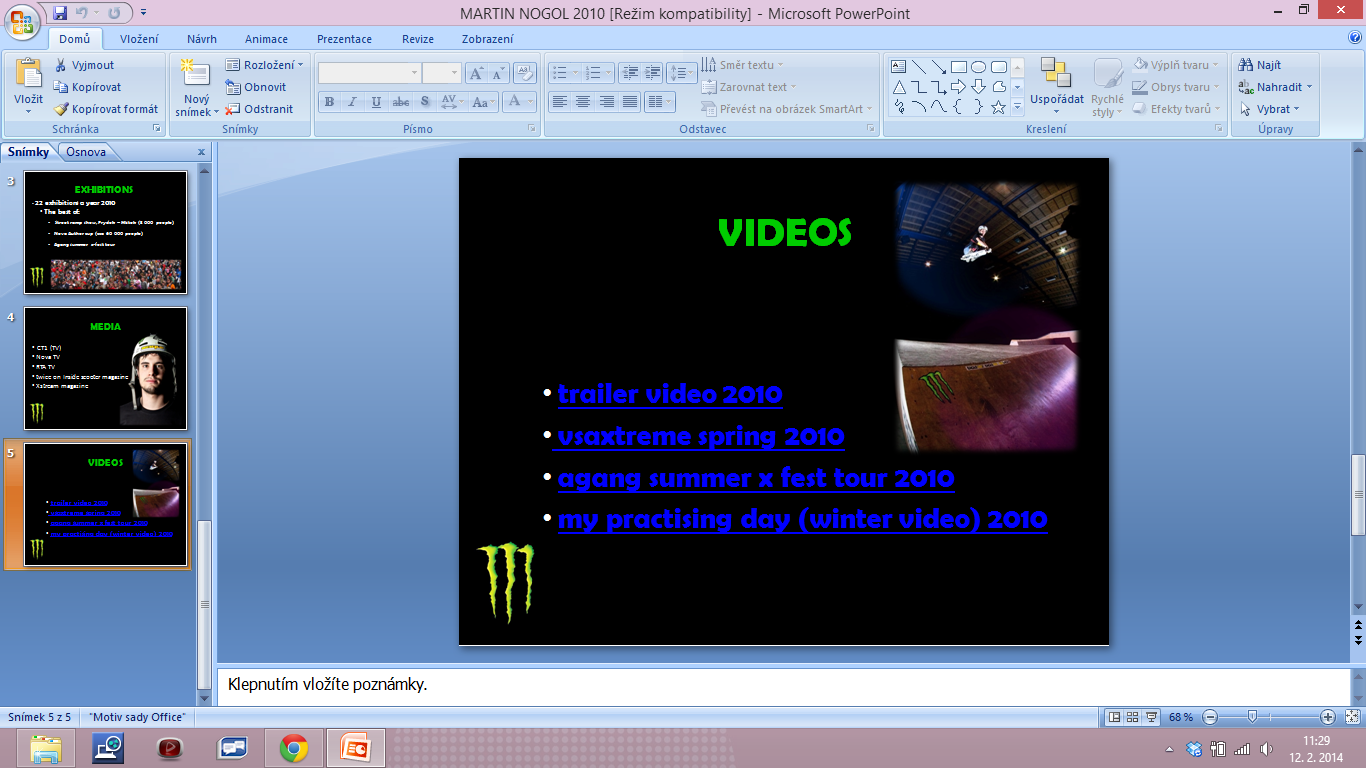Toggle italic text formatting
This screenshot has width=1366, height=768.
352,102
